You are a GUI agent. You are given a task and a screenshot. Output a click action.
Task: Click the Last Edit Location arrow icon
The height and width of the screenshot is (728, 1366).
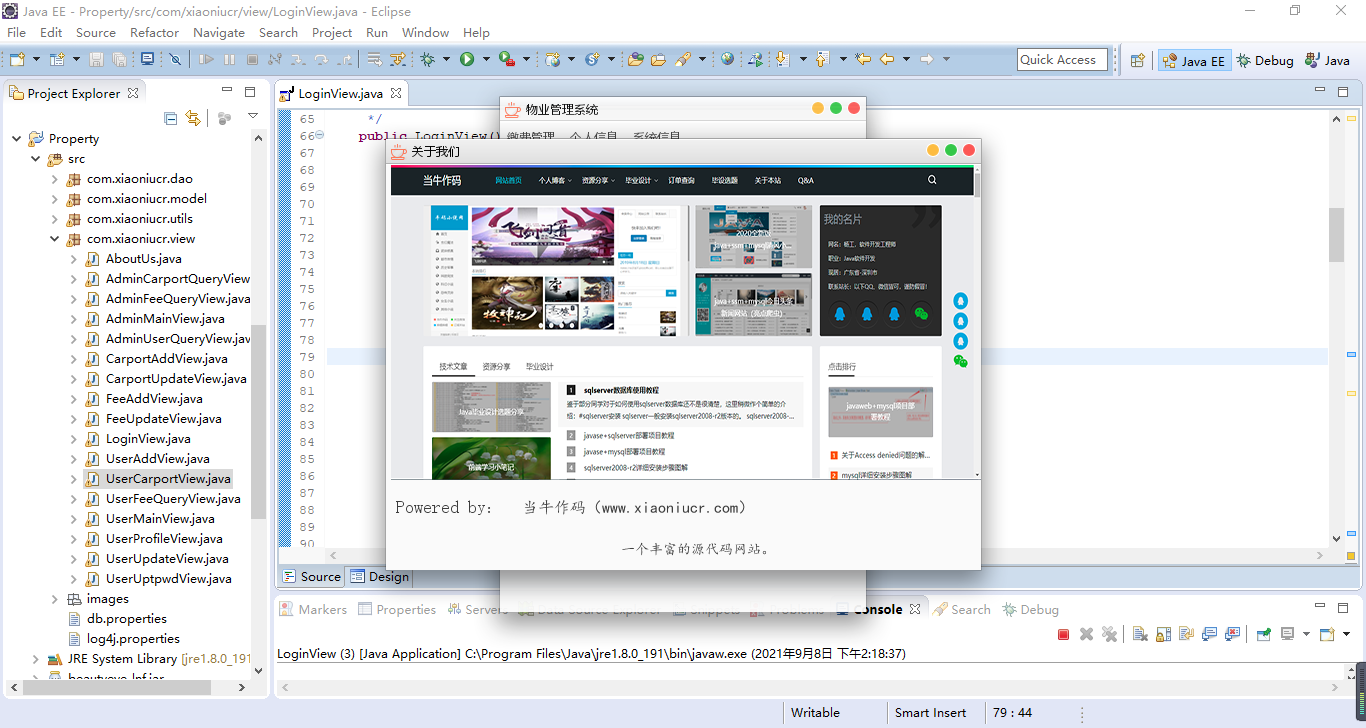[x=863, y=60]
